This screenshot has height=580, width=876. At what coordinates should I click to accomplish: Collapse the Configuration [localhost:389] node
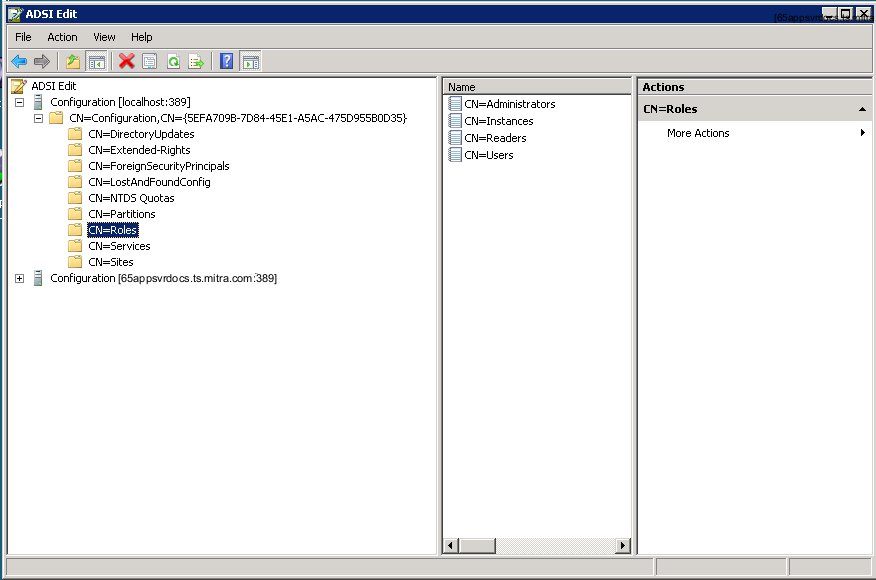click(x=19, y=102)
